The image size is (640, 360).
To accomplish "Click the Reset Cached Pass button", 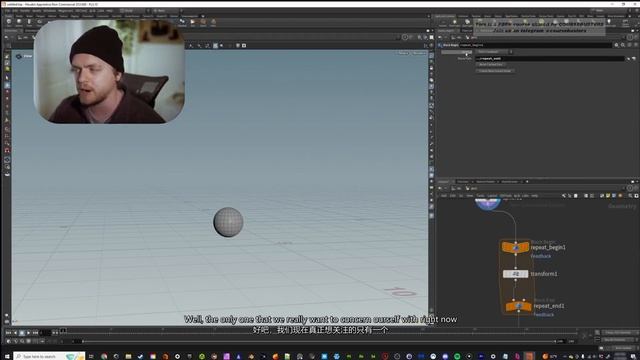I will [491, 64].
